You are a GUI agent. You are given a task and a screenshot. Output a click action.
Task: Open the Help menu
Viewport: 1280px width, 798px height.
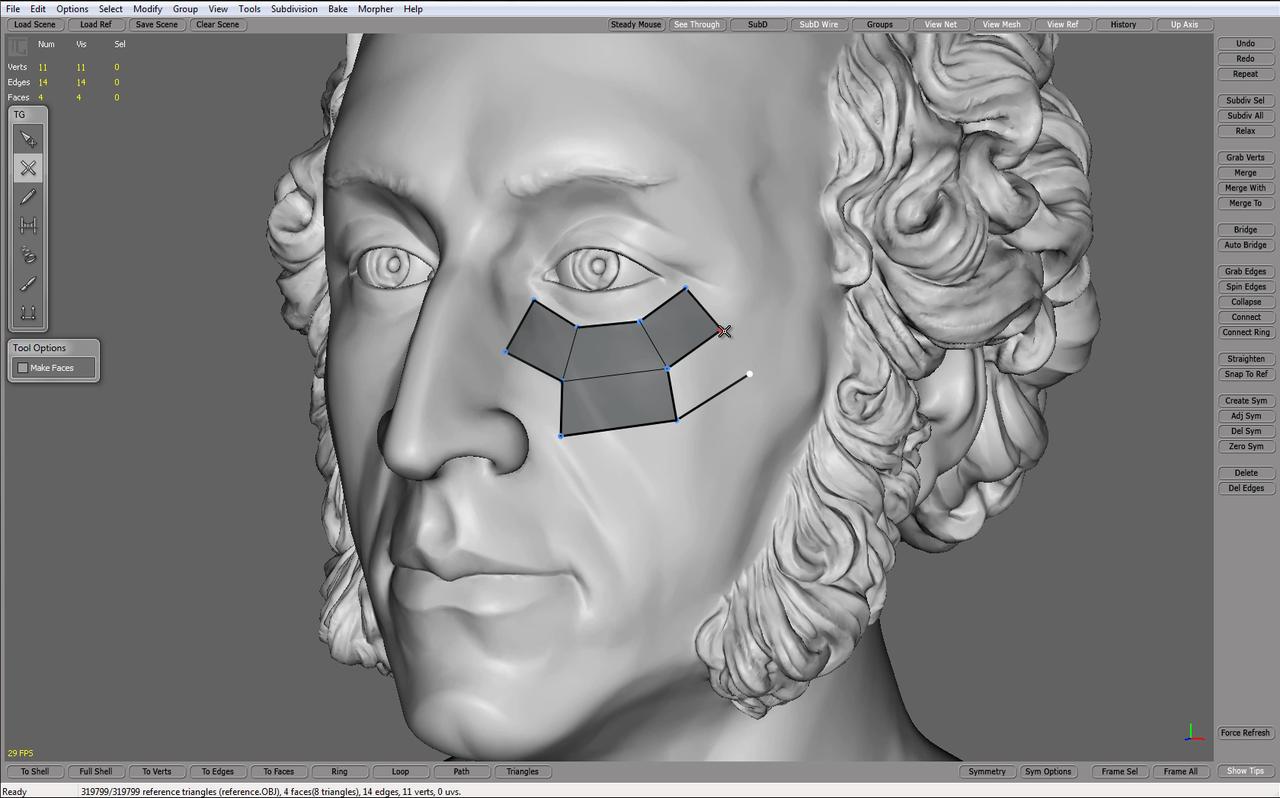[x=413, y=9]
